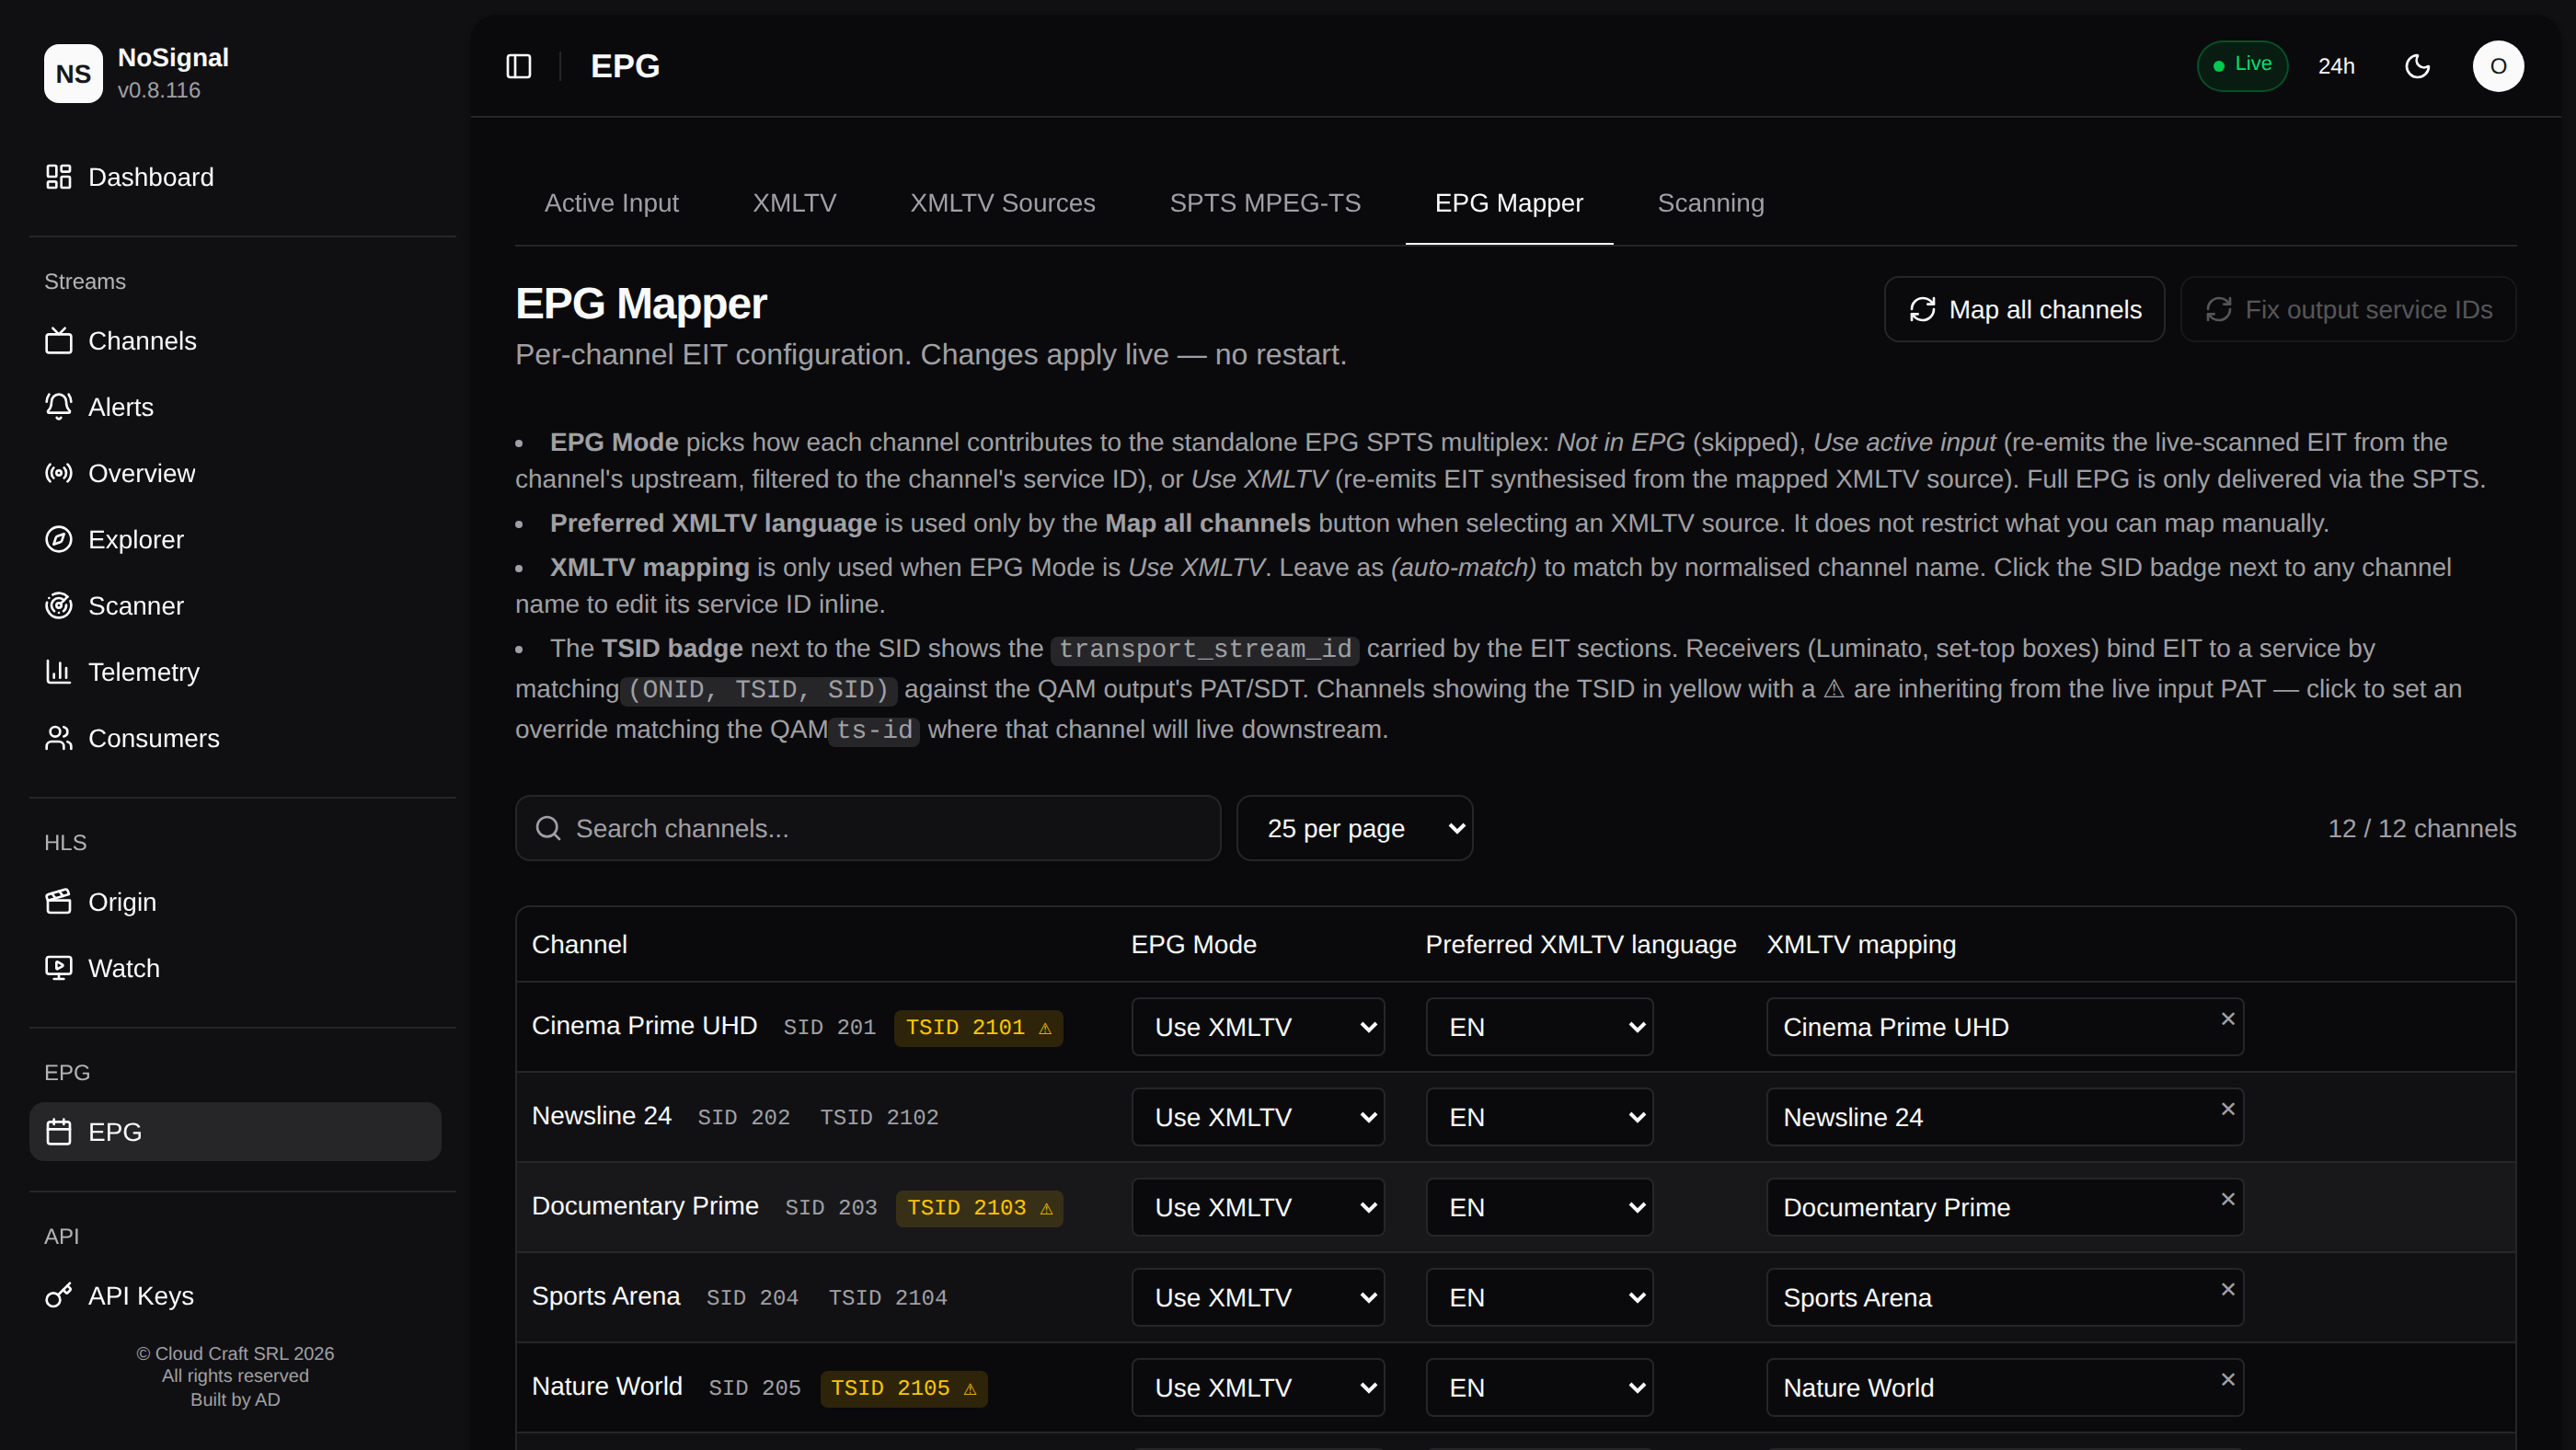Open HLS Origin page

235,902
